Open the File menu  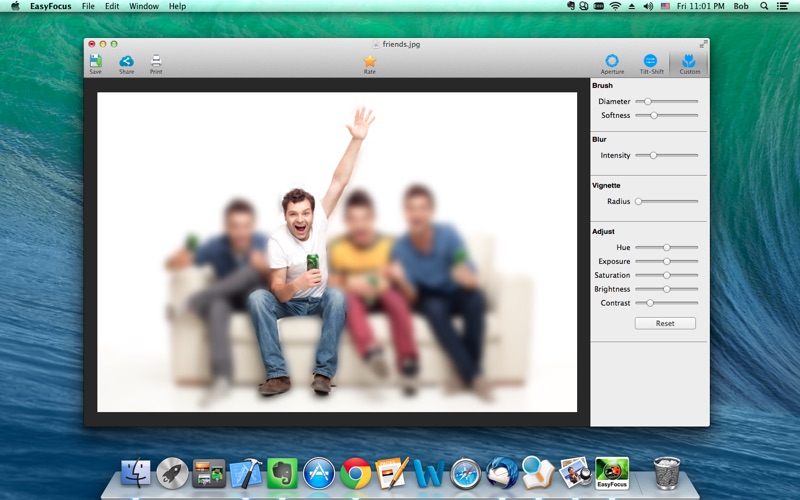pos(88,6)
